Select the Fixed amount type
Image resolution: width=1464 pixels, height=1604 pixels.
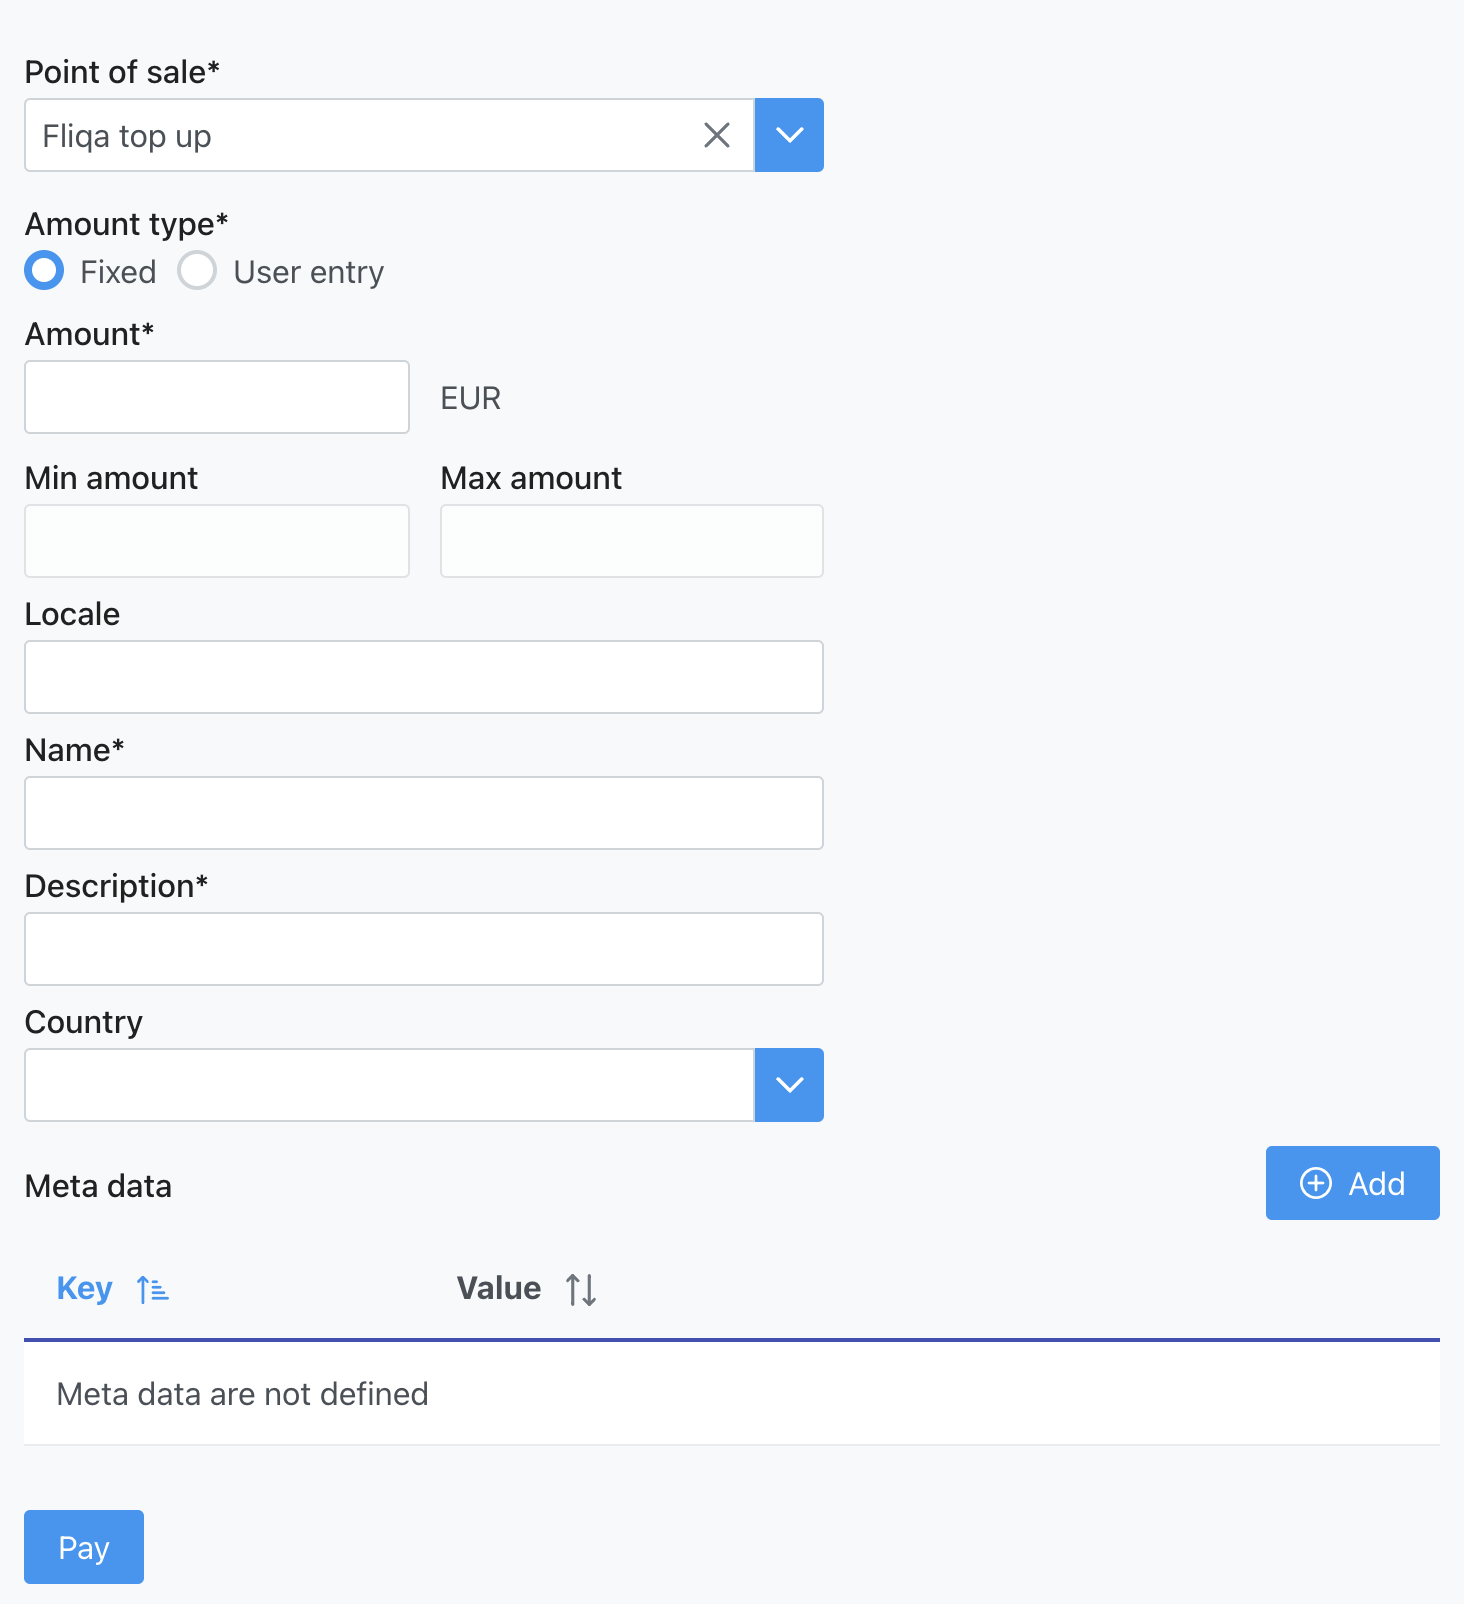tap(44, 270)
